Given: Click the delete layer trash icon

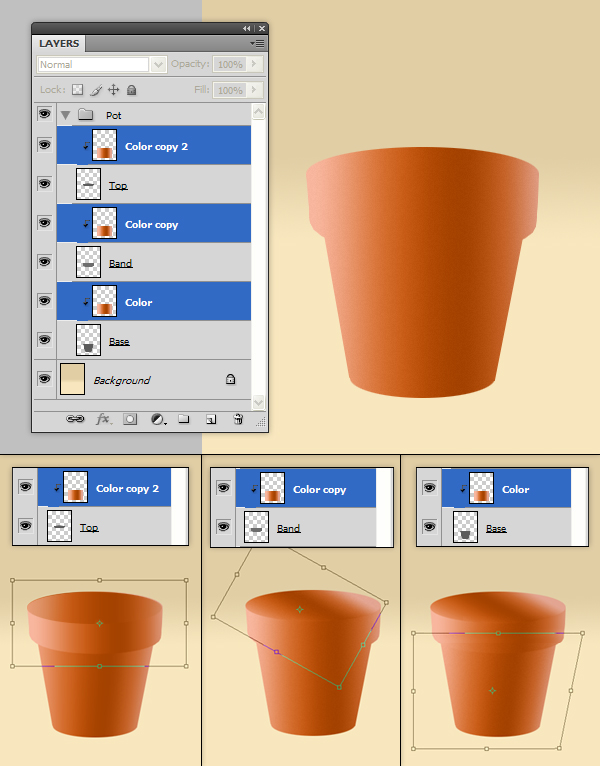Looking at the screenshot, I should (238, 420).
